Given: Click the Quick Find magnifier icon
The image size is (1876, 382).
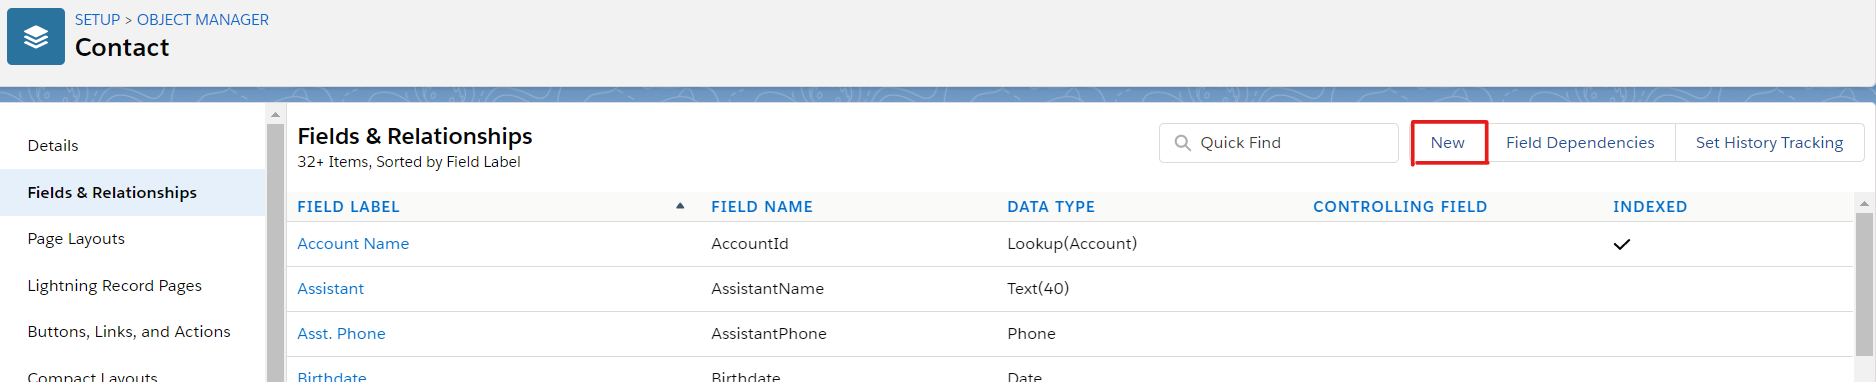Looking at the screenshot, I should 1182,143.
